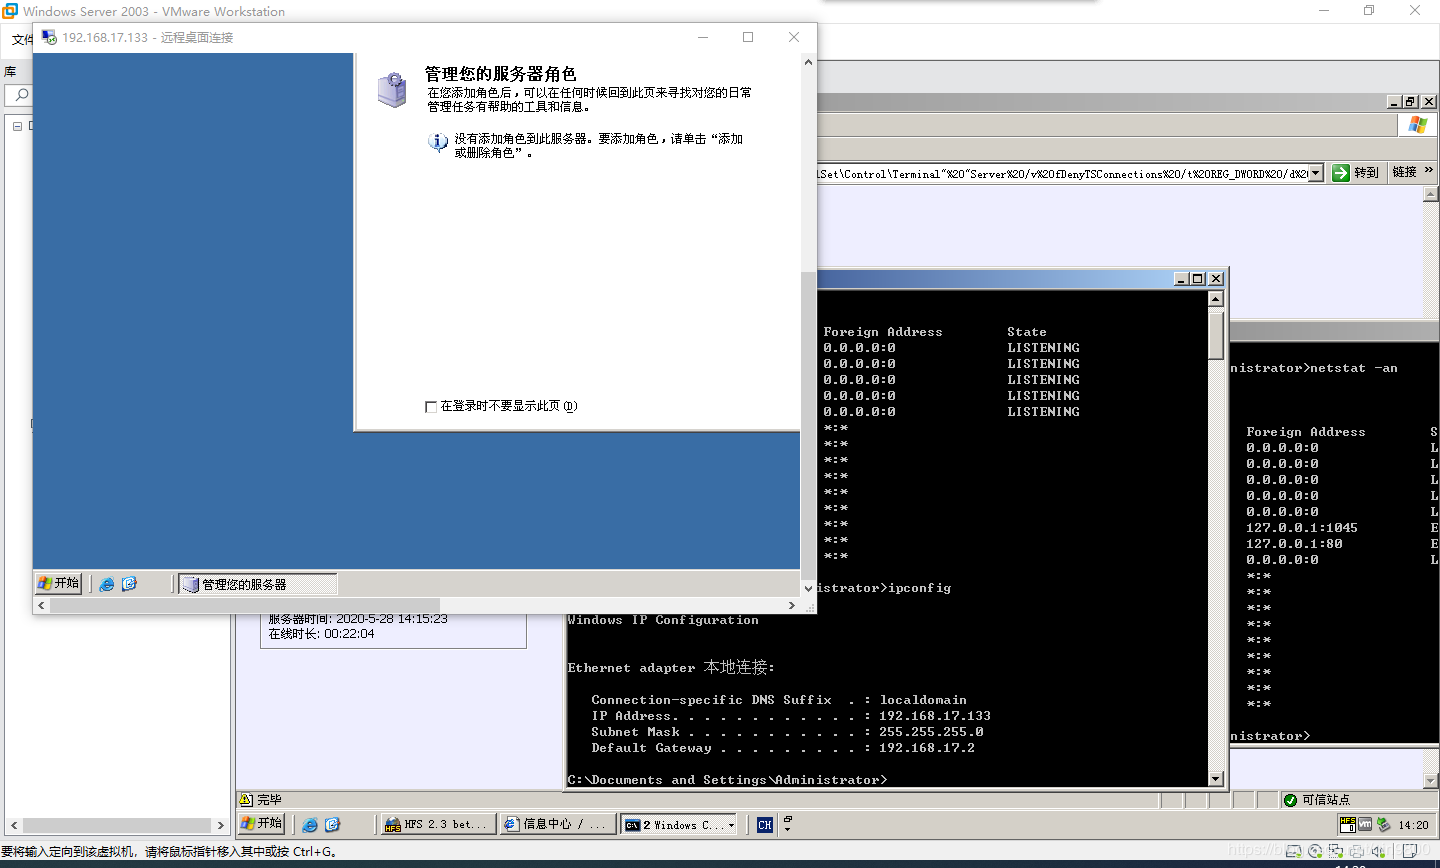The width and height of the screenshot is (1440, 868).
Task: Click the remote desktop horizontal scrollbar thumb
Action: click(x=245, y=605)
